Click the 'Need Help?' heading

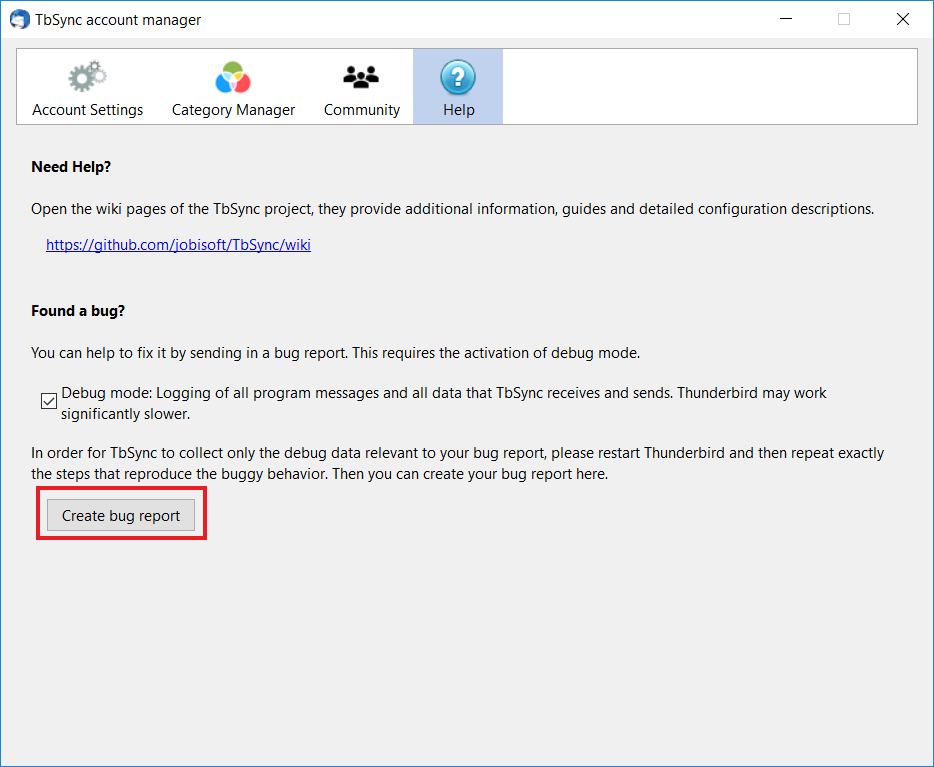71,167
